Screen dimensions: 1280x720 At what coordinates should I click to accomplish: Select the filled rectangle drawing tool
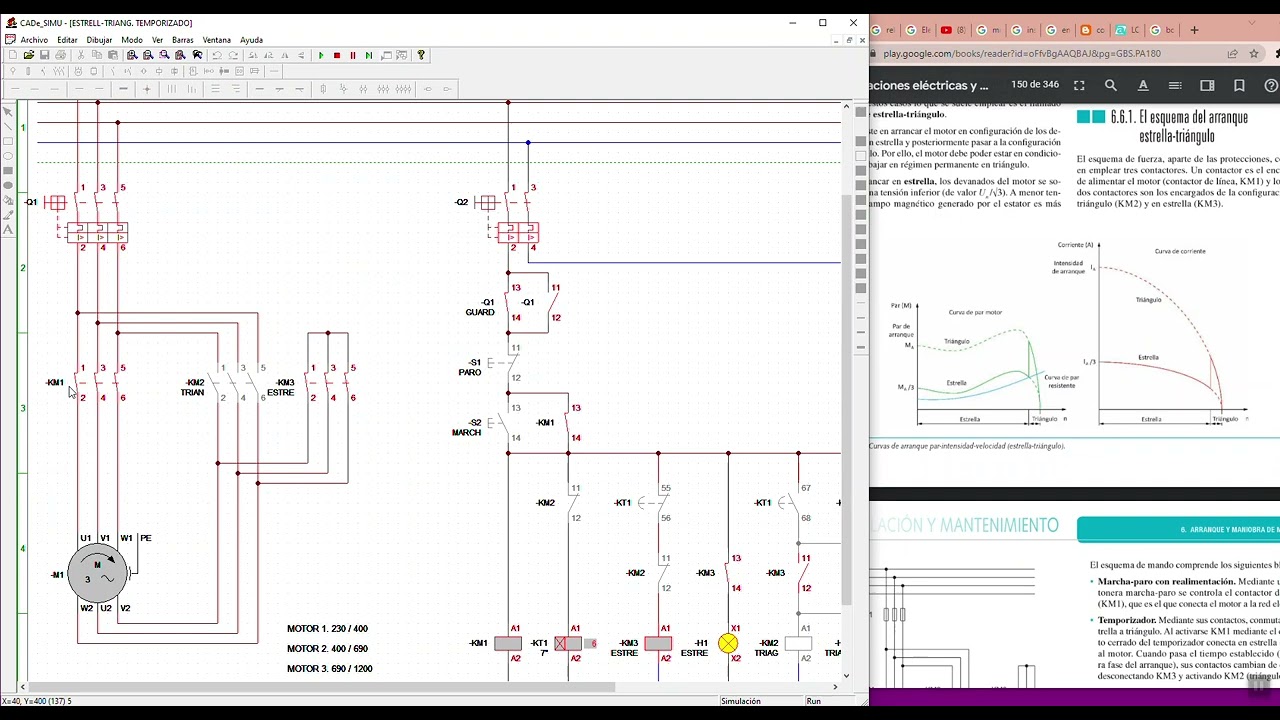click(x=9, y=171)
